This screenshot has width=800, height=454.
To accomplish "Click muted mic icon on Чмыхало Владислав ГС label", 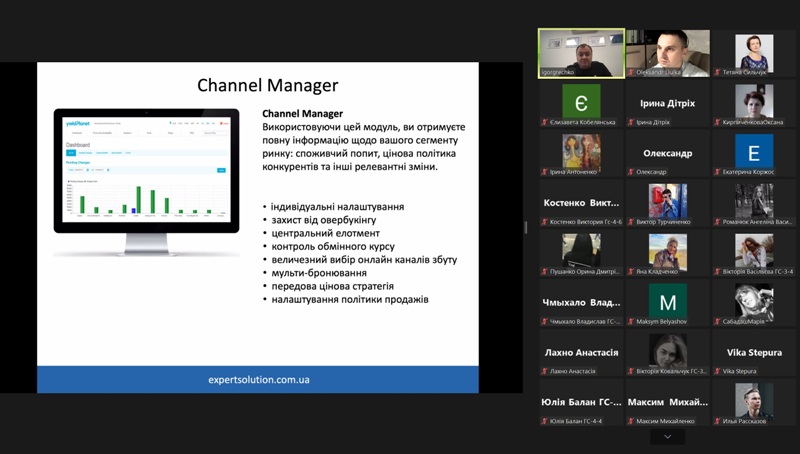I will pos(544,321).
